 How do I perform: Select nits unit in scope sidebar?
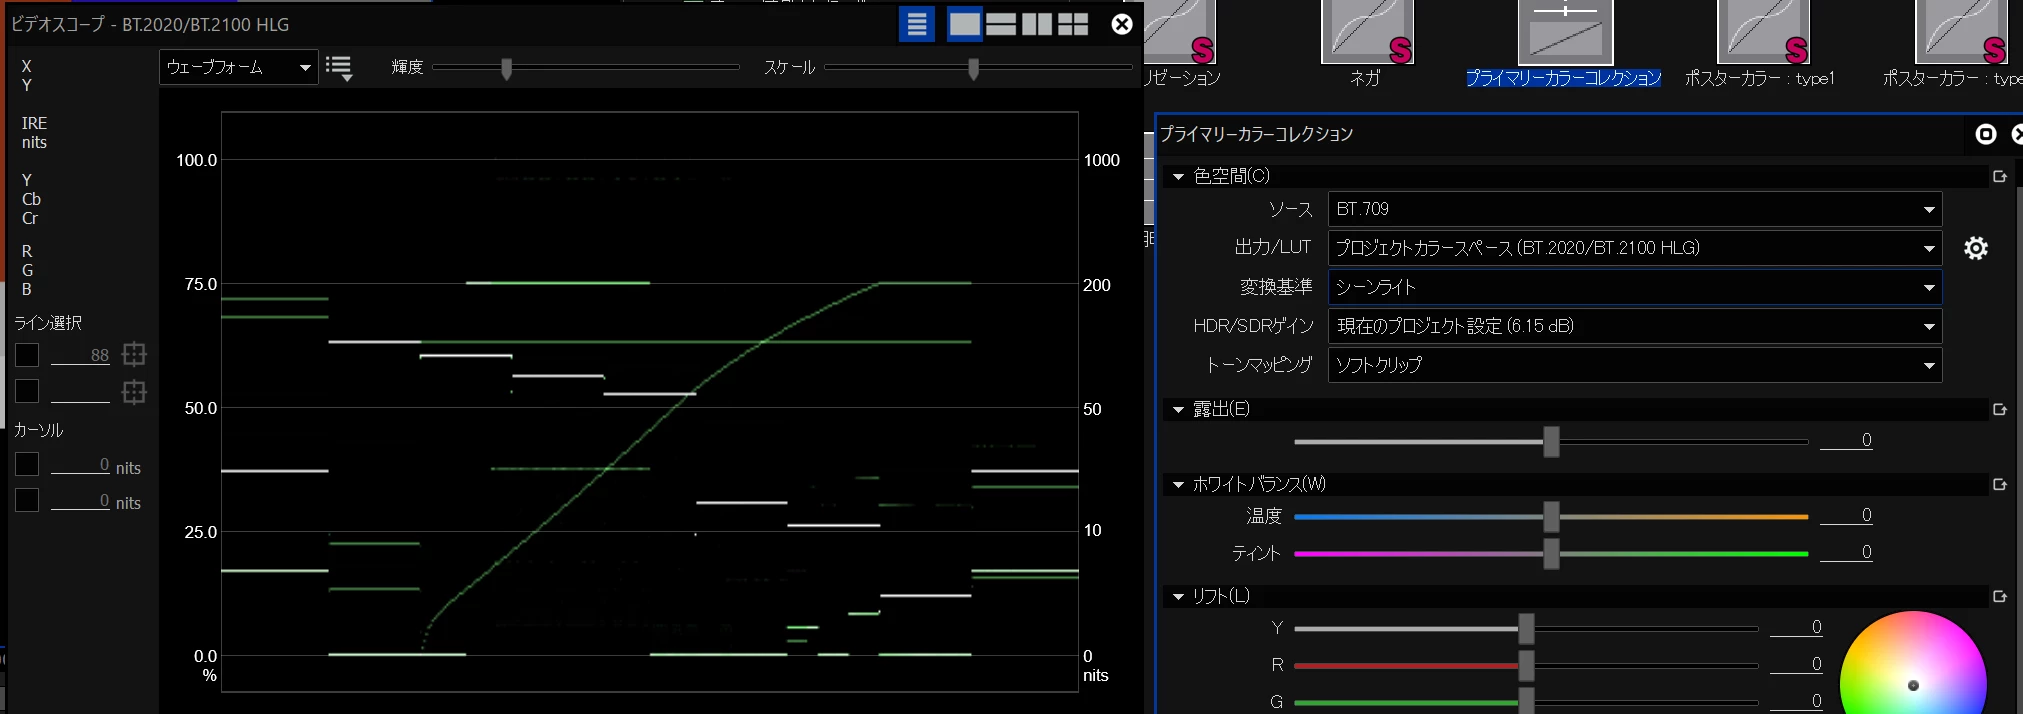34,142
